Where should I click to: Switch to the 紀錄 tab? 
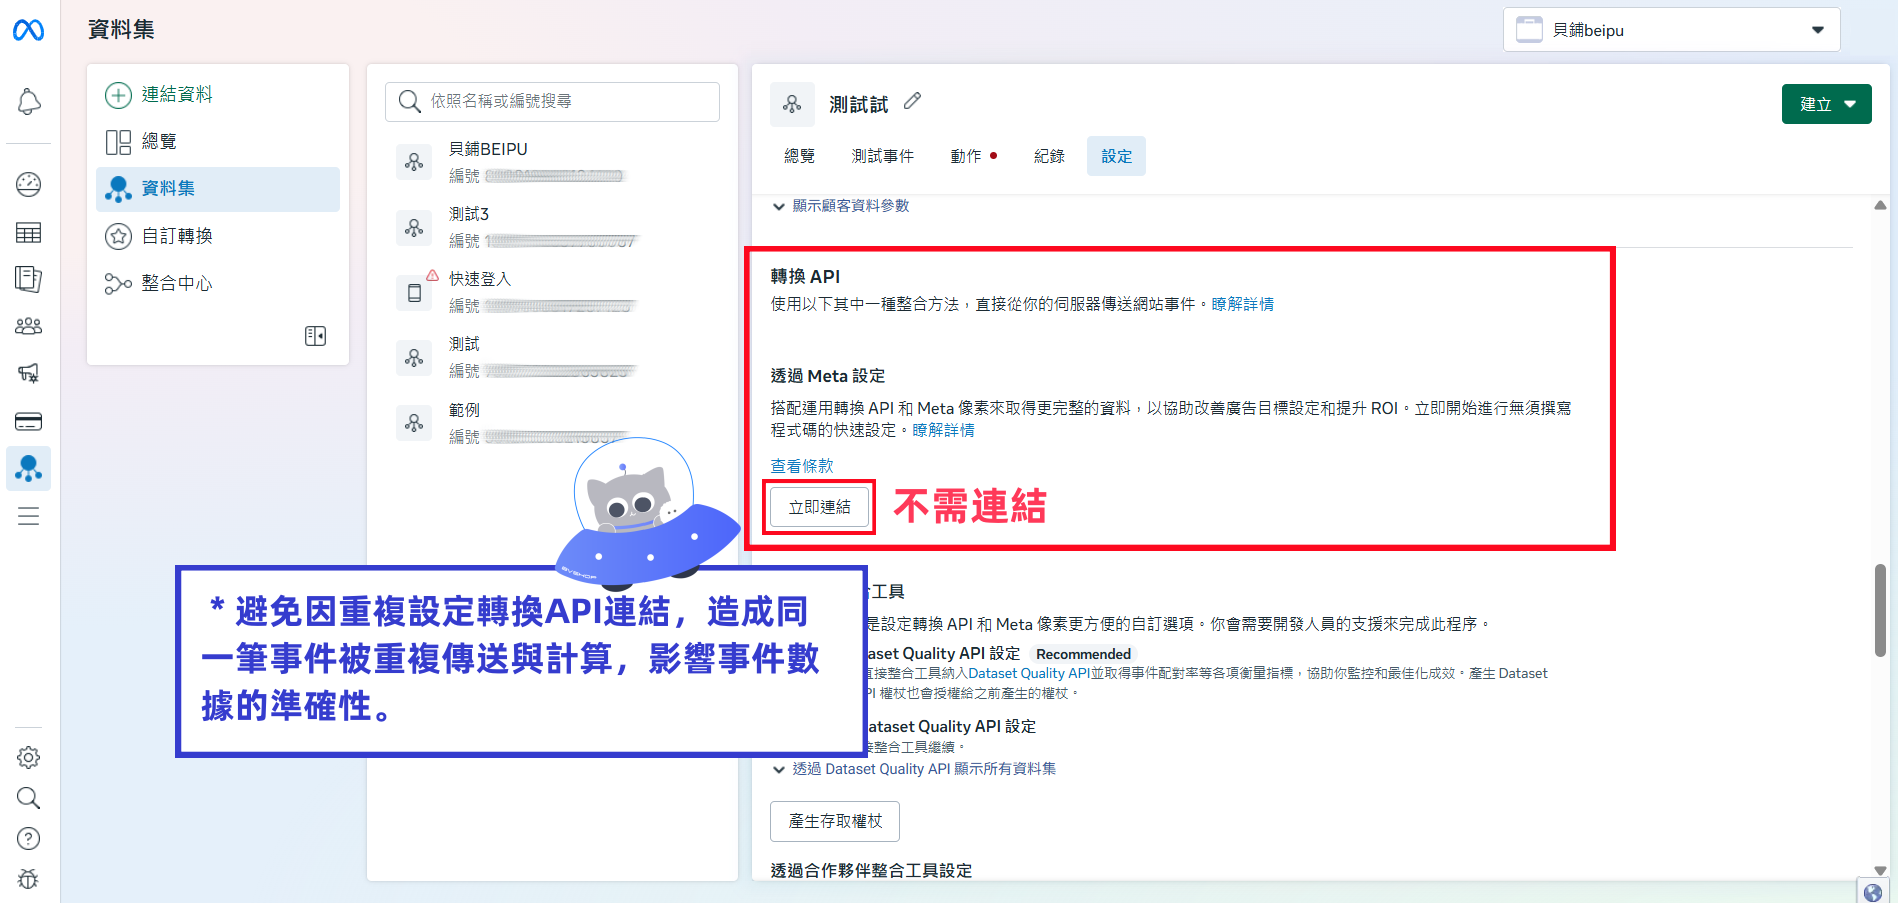1049,156
